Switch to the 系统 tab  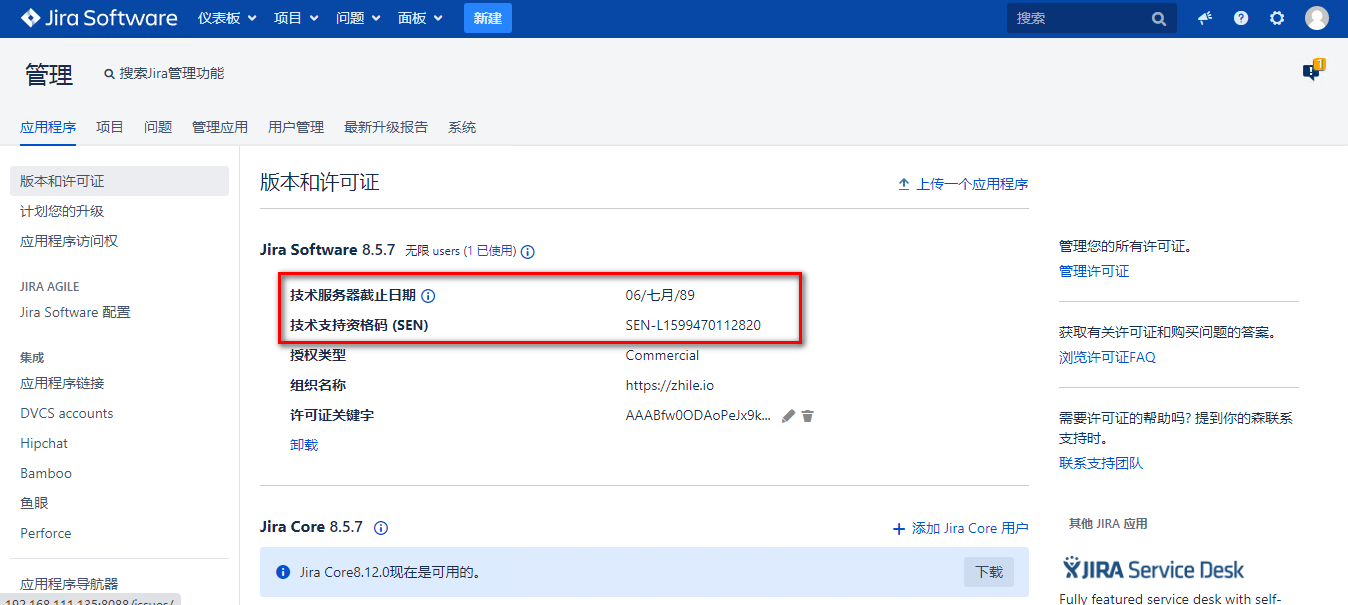point(461,127)
